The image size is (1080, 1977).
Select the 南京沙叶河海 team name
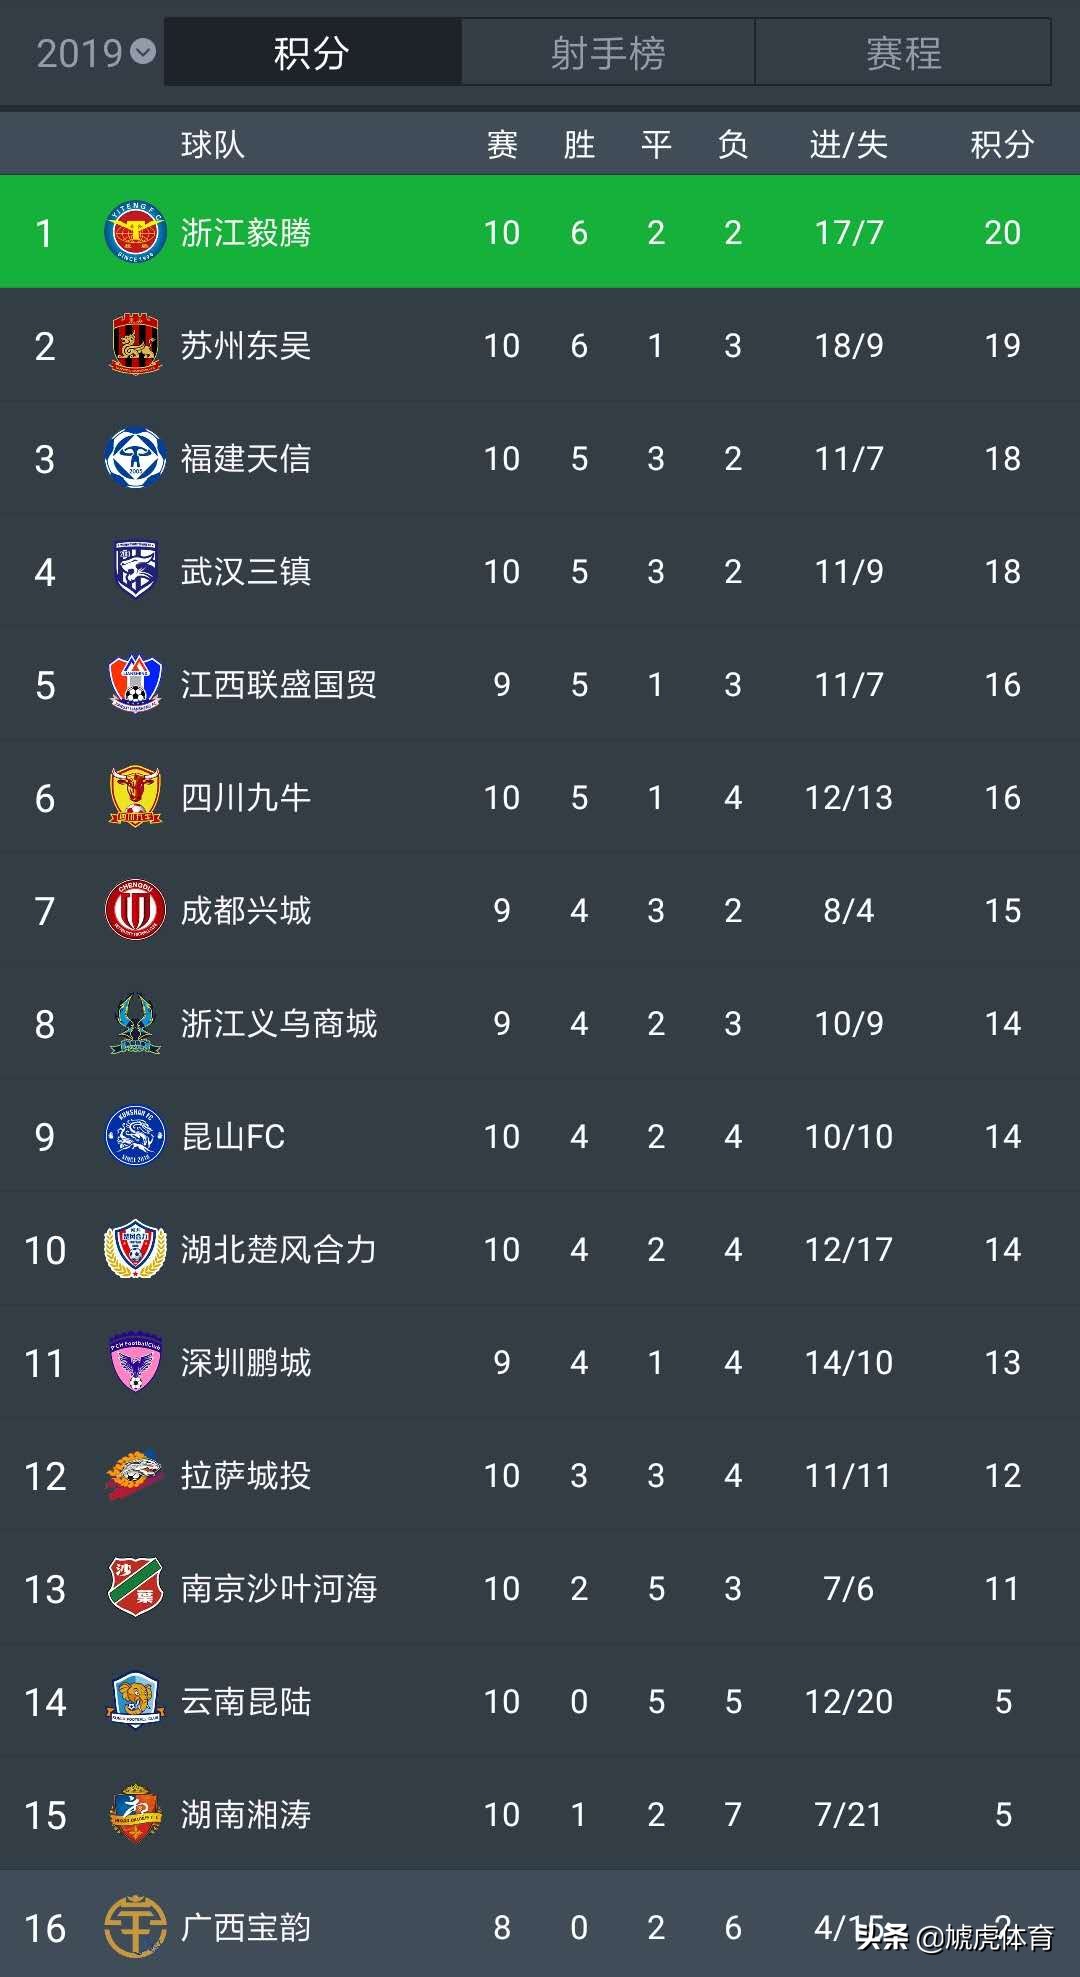pyautogui.click(x=278, y=1589)
